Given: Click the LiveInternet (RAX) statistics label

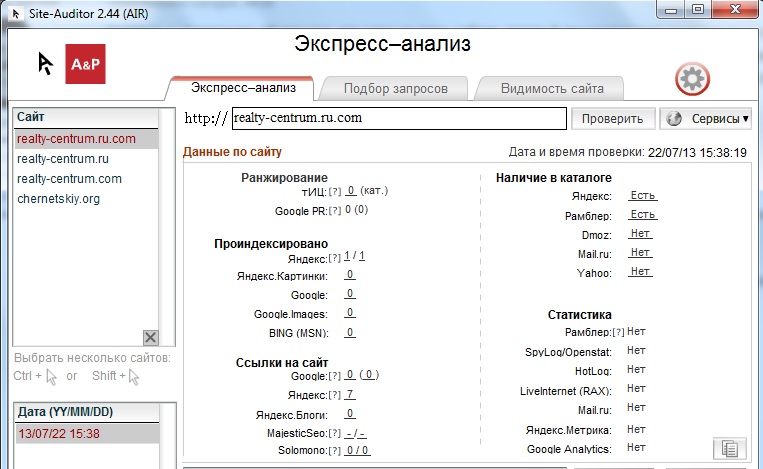Looking at the screenshot, I should click(565, 391).
